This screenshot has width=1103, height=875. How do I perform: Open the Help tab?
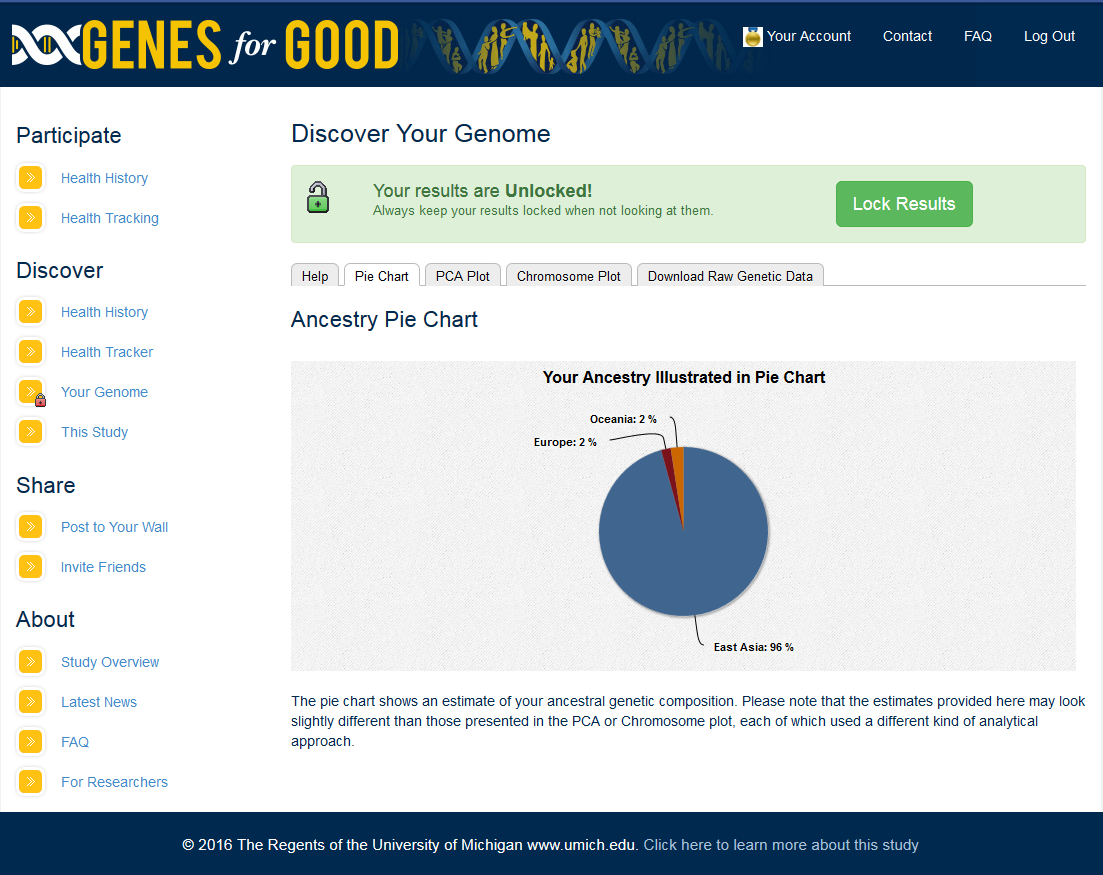tap(315, 276)
